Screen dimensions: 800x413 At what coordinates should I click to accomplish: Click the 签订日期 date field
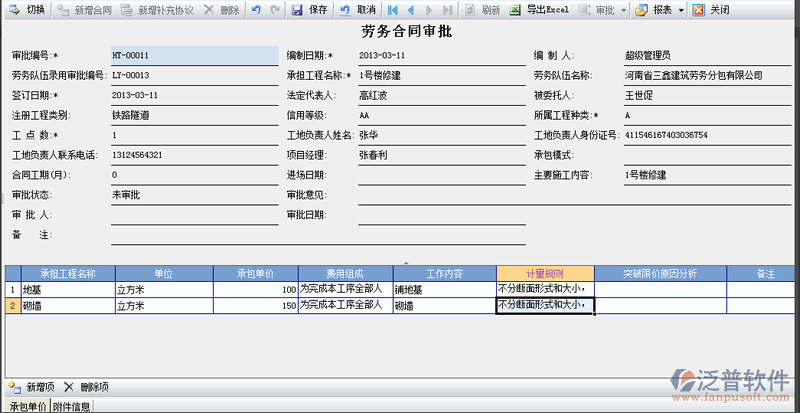pos(194,95)
